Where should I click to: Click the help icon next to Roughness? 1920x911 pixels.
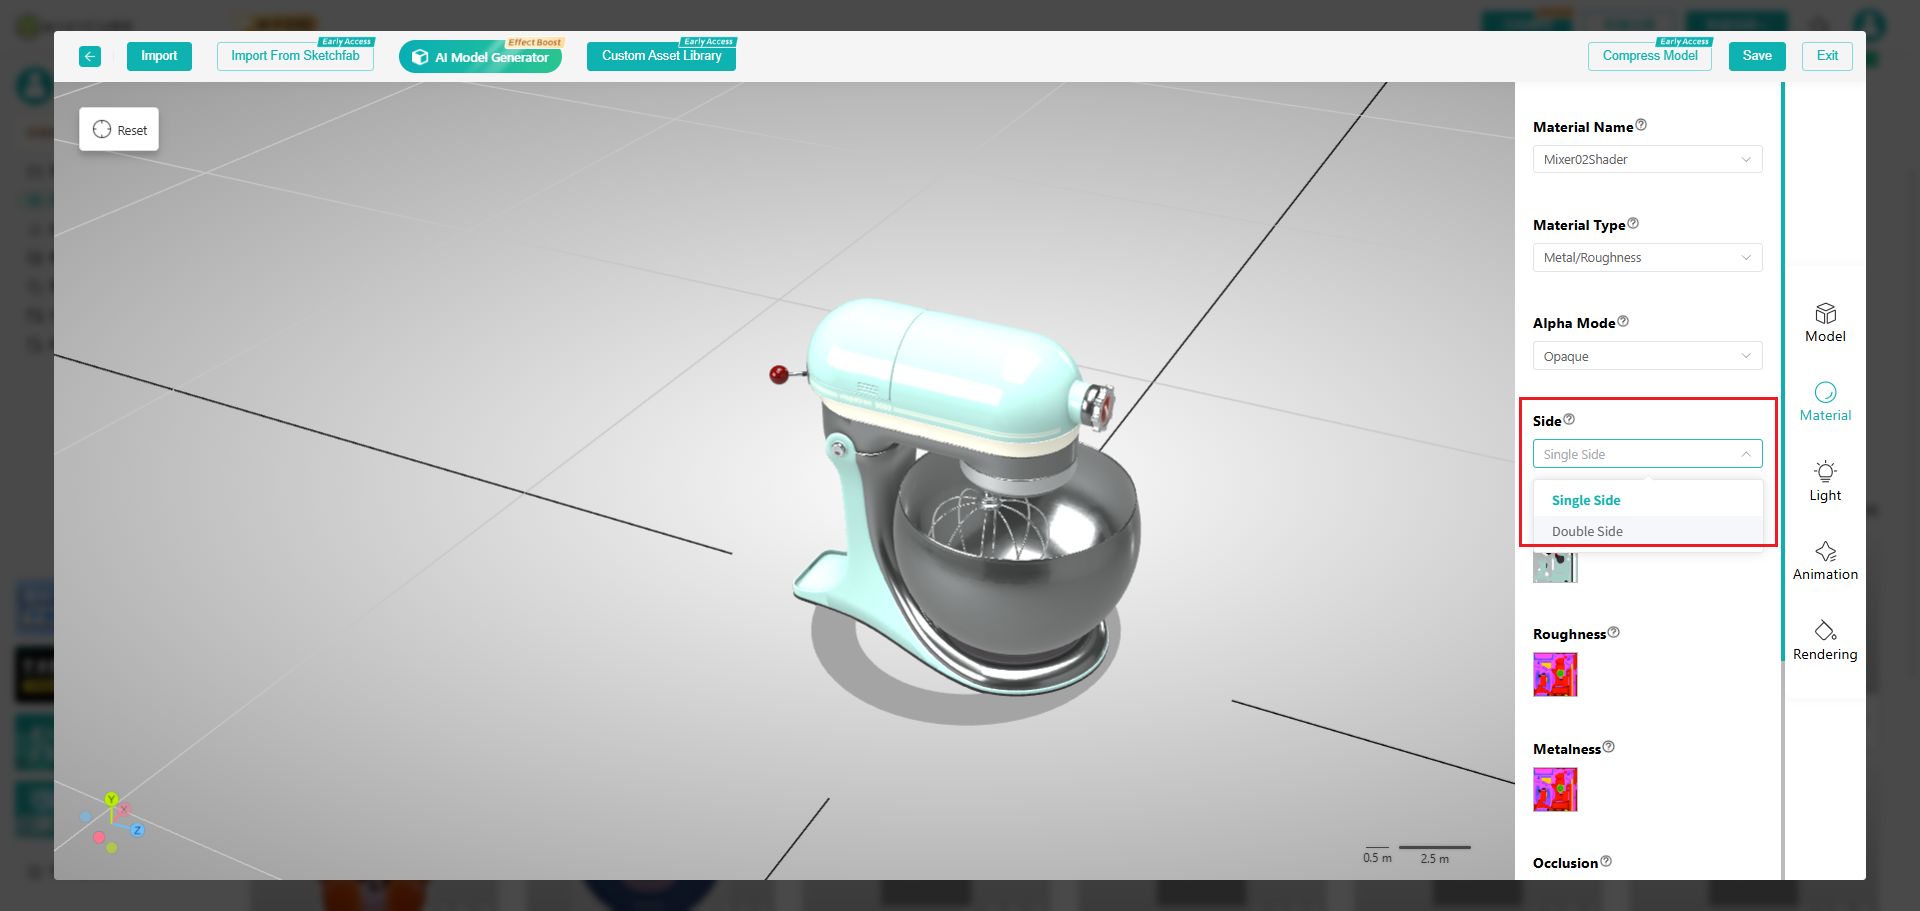(x=1613, y=633)
